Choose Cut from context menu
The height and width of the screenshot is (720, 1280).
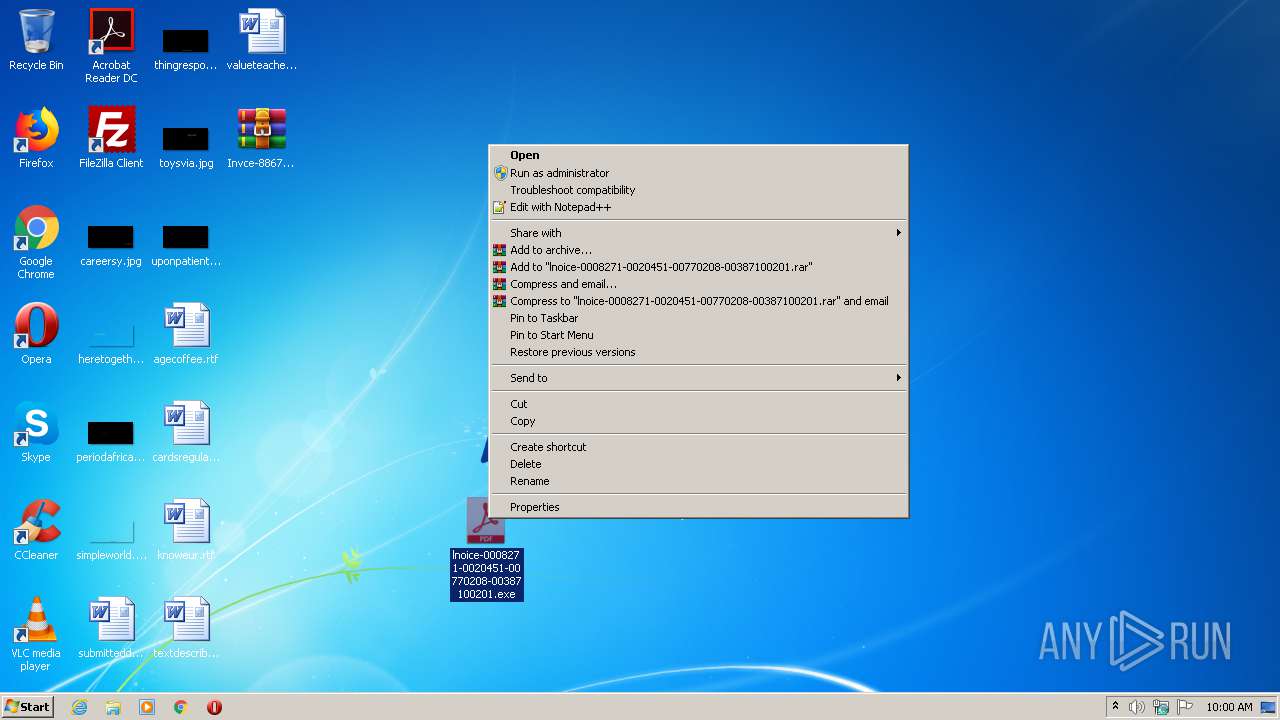coord(698,404)
